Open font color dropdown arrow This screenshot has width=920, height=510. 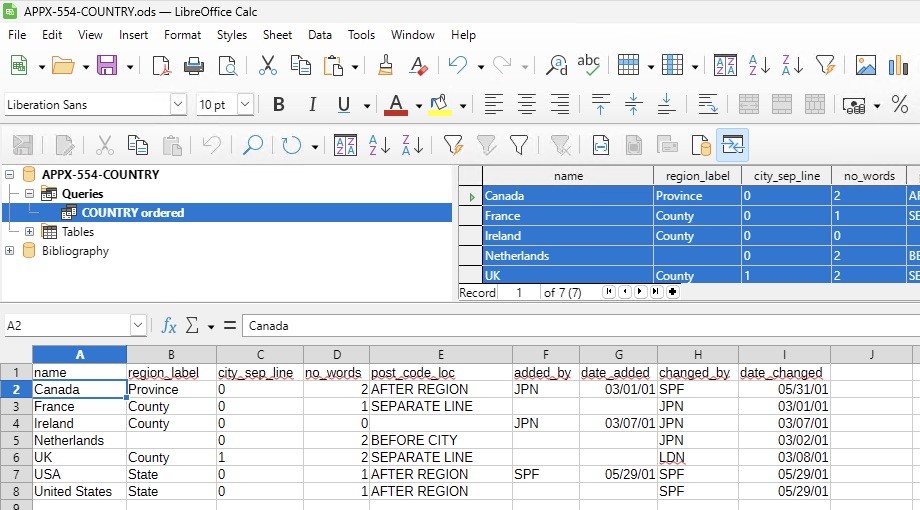click(x=418, y=106)
